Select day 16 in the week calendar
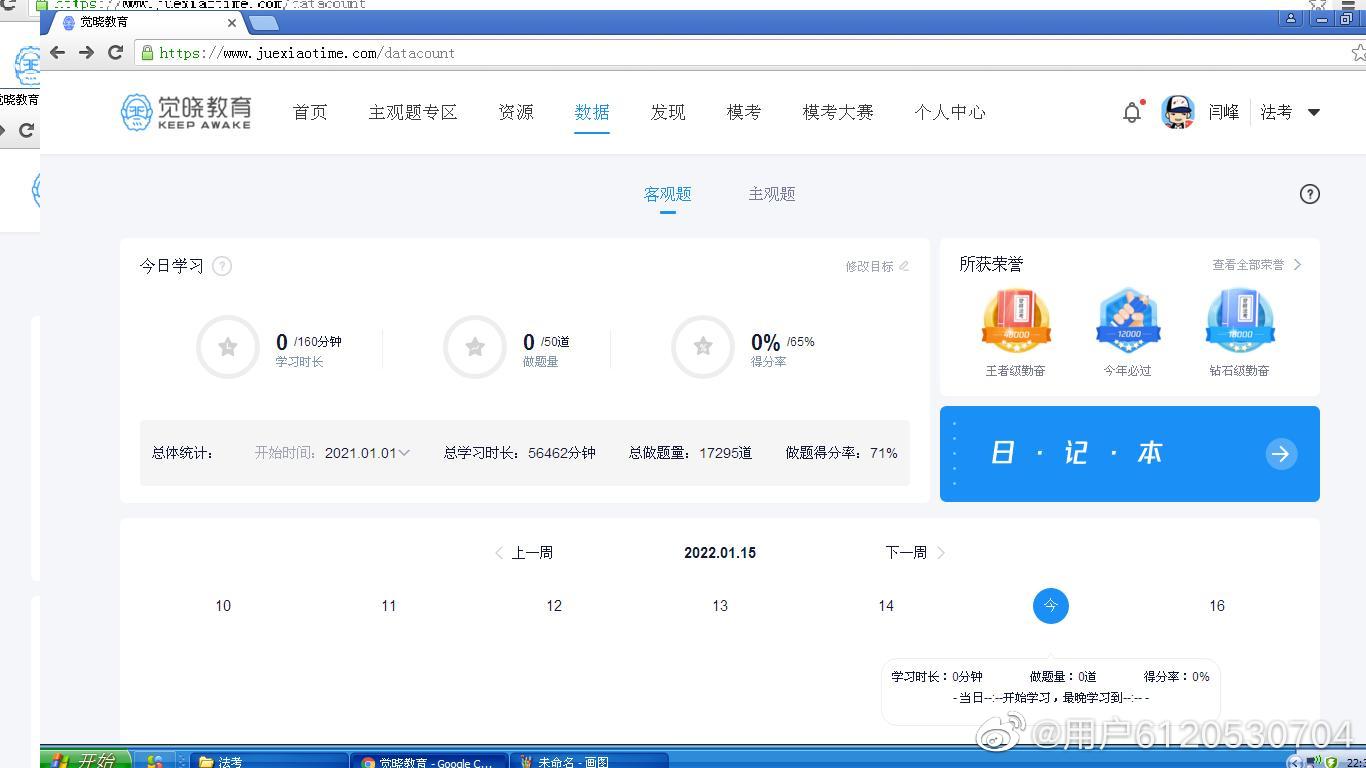1366x768 pixels. click(x=1217, y=606)
